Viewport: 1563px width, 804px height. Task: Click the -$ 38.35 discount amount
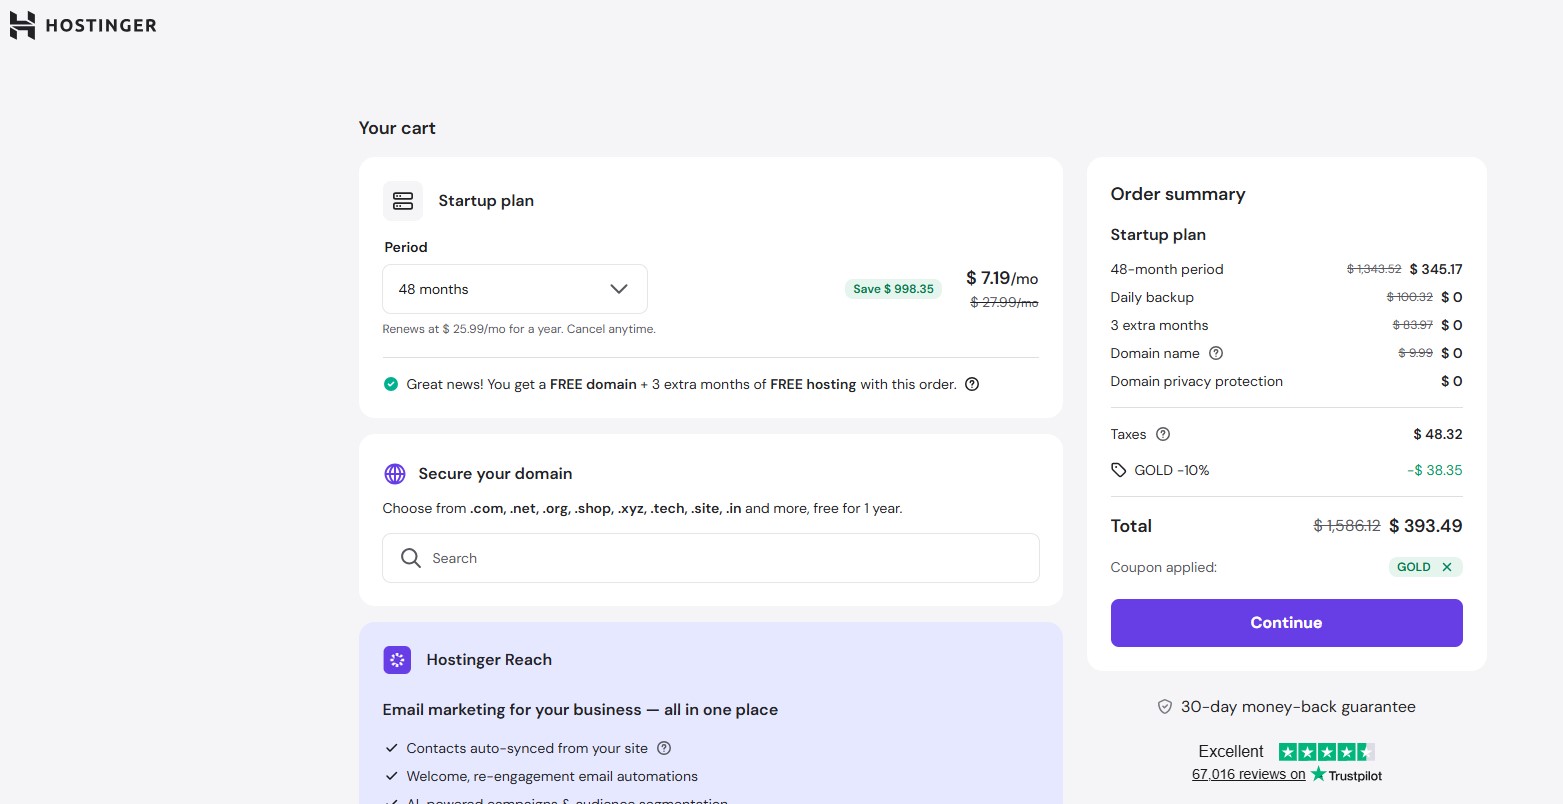coord(1435,470)
